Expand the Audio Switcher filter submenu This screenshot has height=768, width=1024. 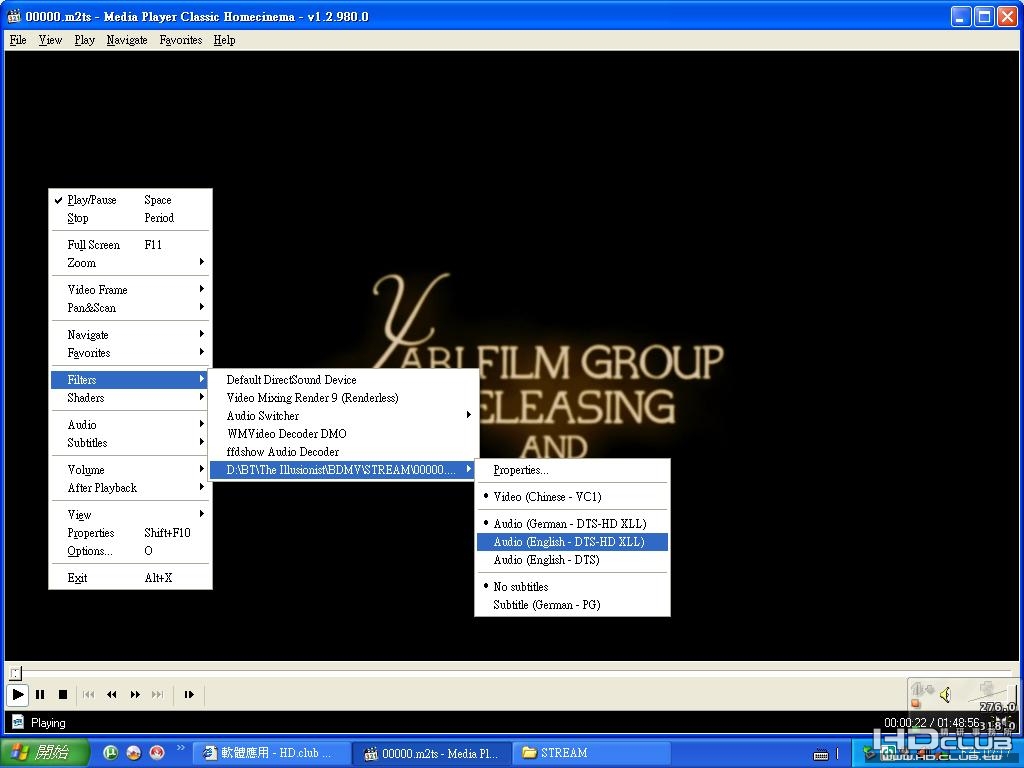(344, 416)
